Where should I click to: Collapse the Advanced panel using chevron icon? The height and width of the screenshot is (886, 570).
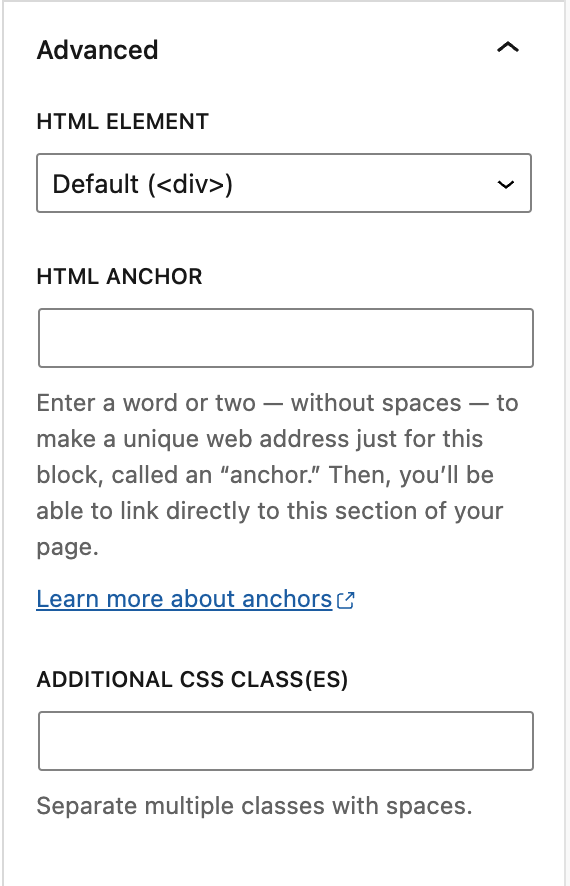click(x=507, y=48)
